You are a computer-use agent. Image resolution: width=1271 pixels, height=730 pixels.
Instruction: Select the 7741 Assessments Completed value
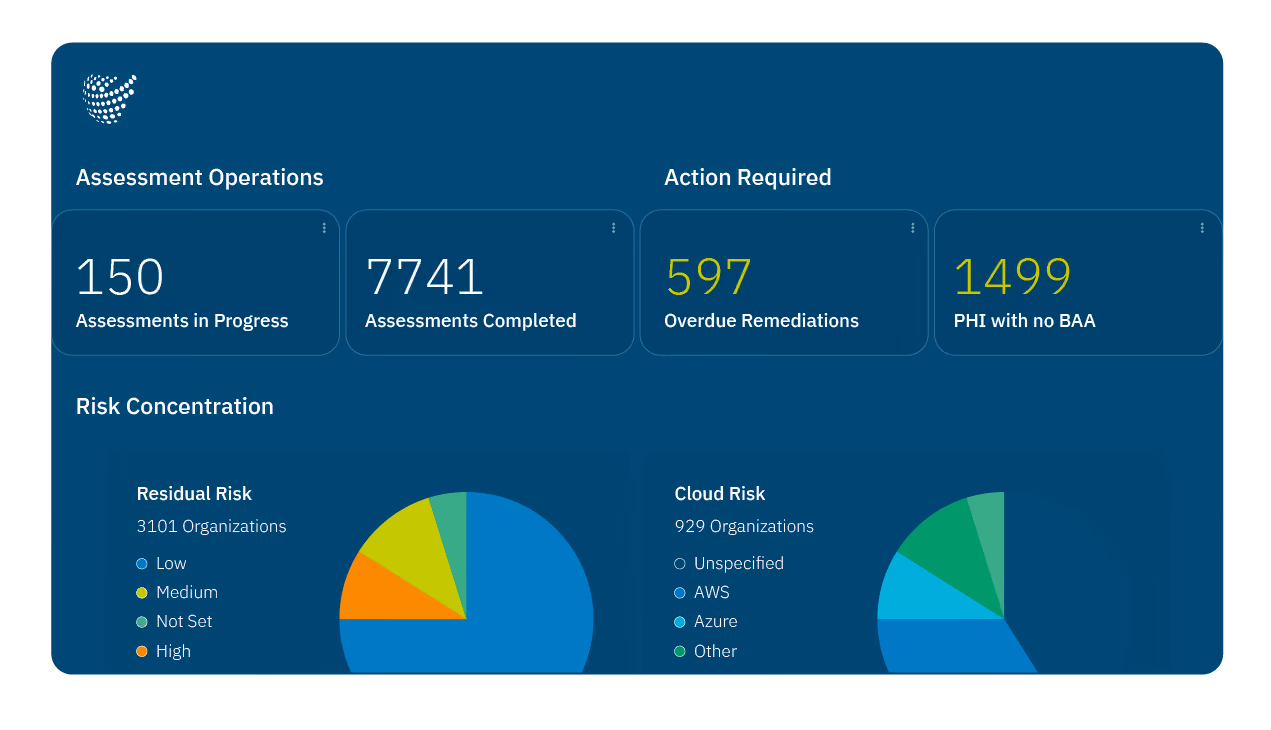tap(424, 277)
